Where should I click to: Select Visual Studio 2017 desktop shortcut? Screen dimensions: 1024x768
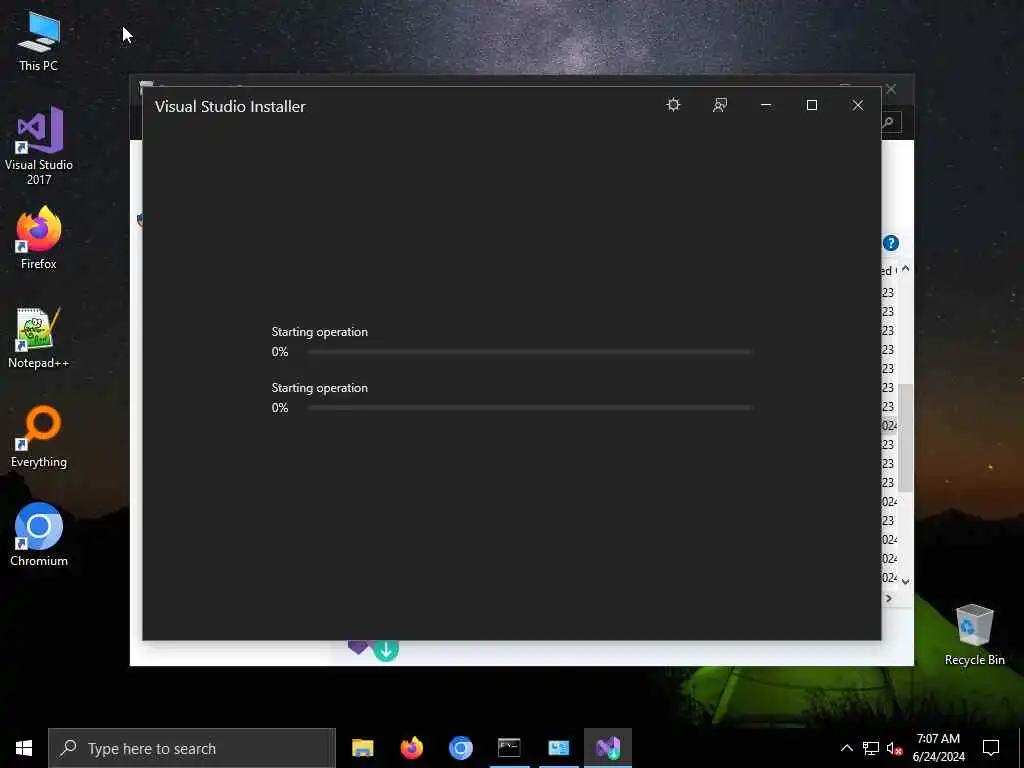39,146
